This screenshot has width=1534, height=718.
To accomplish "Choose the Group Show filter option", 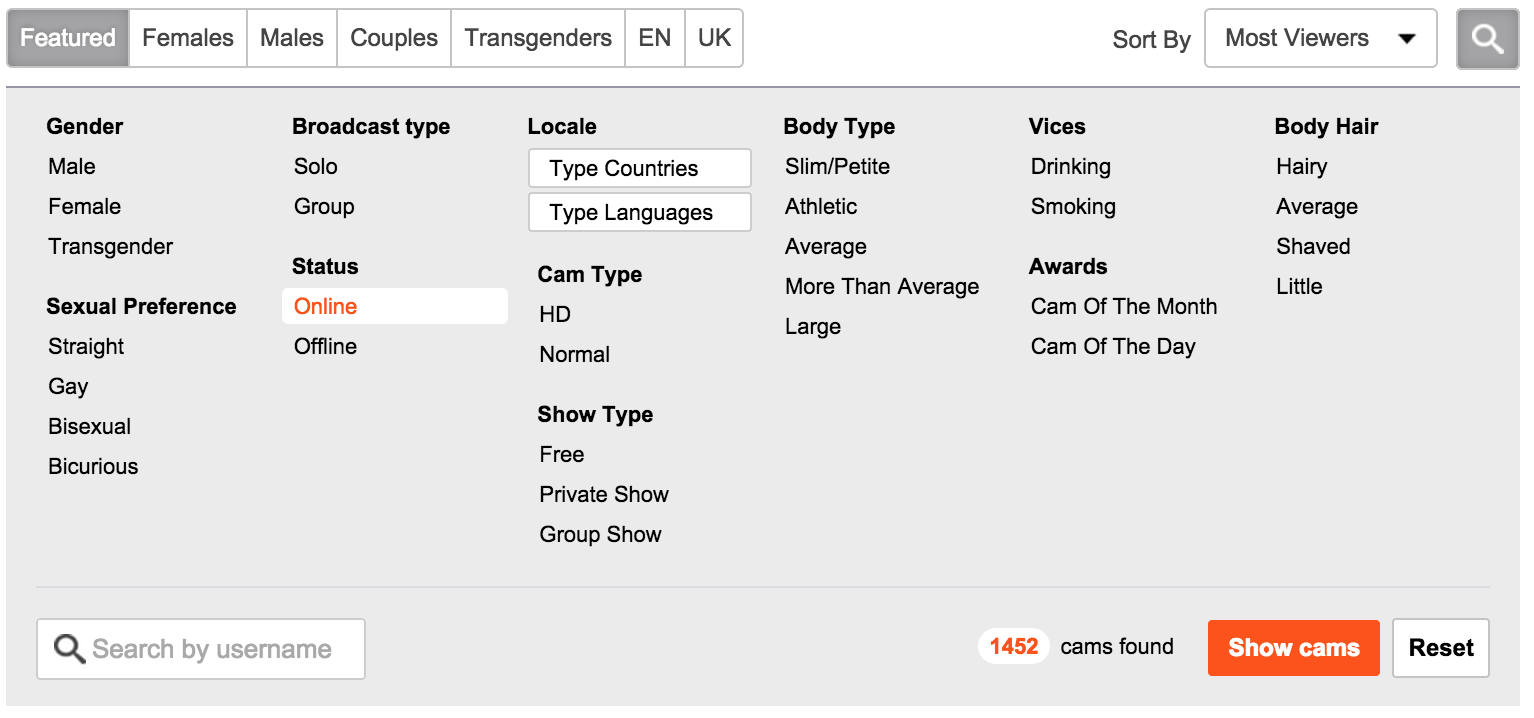I will pyautogui.click(x=600, y=535).
